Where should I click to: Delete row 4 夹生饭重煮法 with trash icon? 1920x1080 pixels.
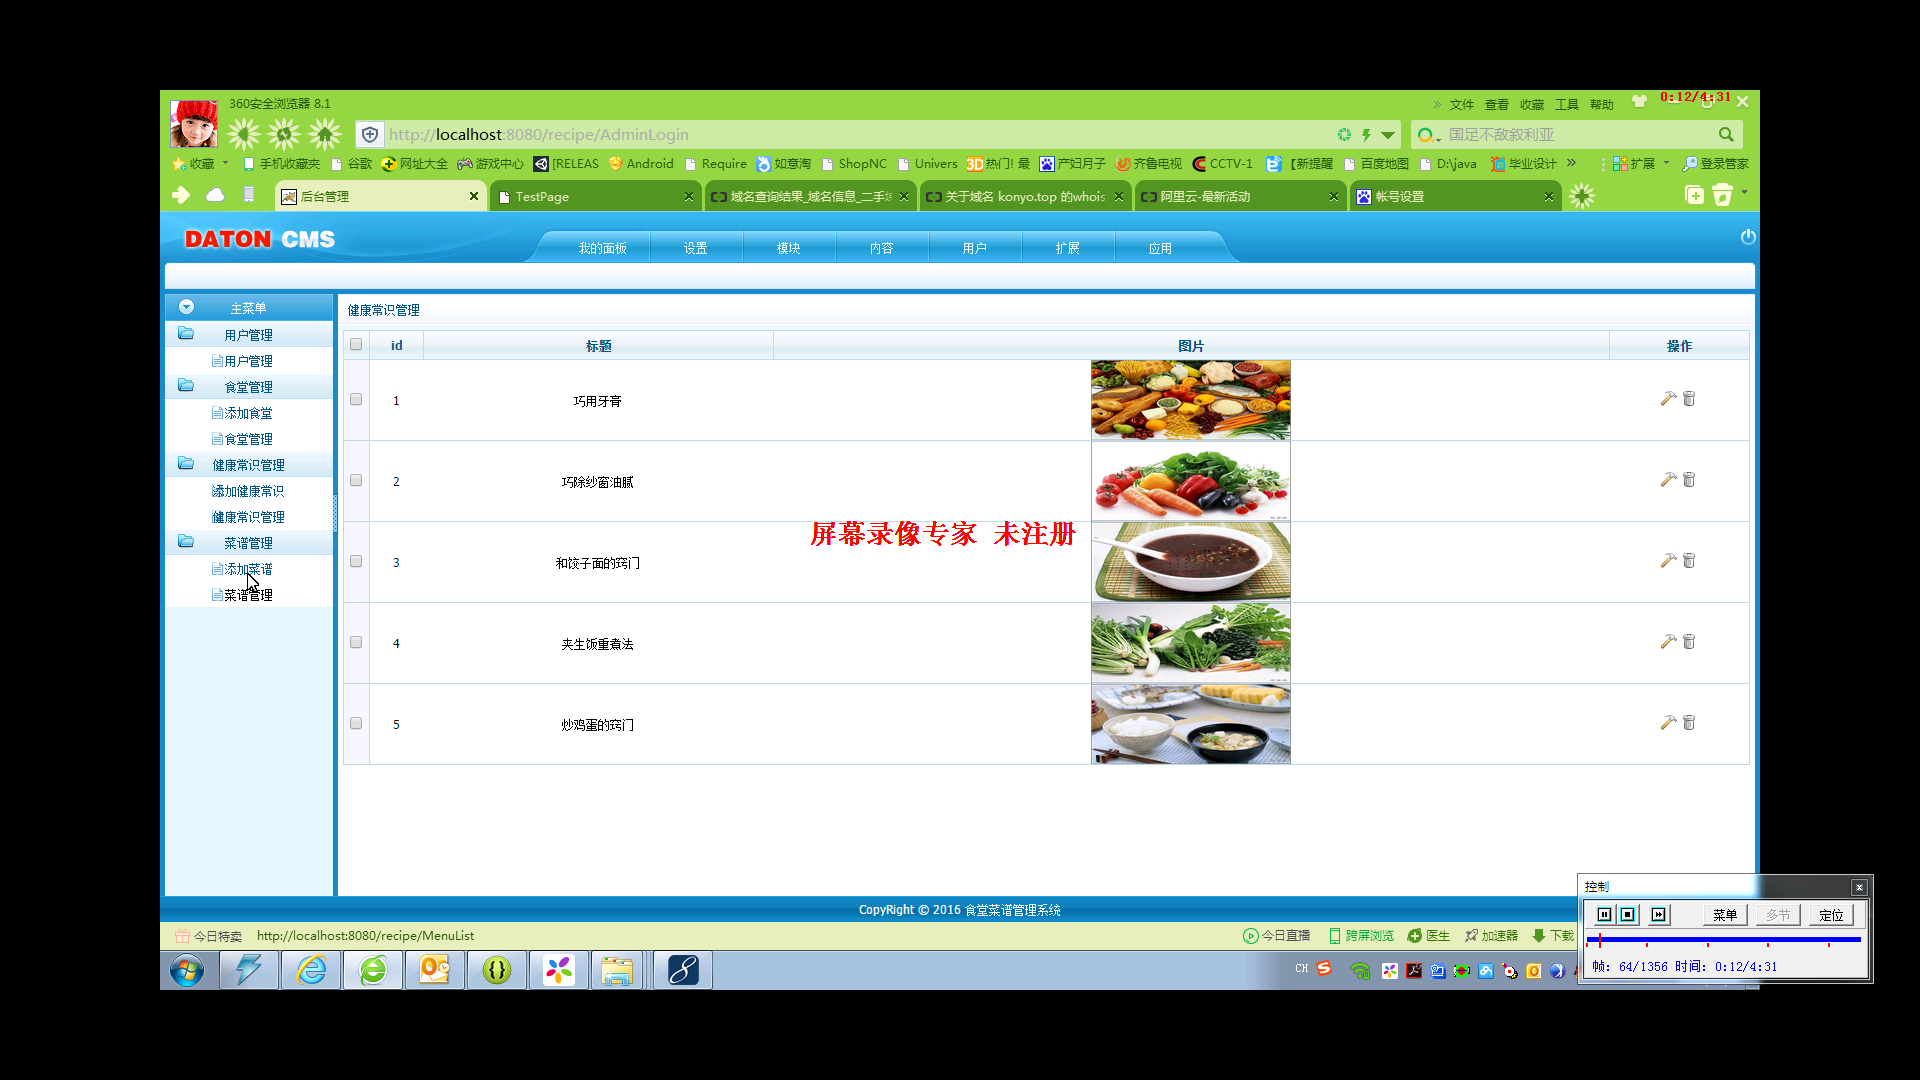pos(1689,642)
